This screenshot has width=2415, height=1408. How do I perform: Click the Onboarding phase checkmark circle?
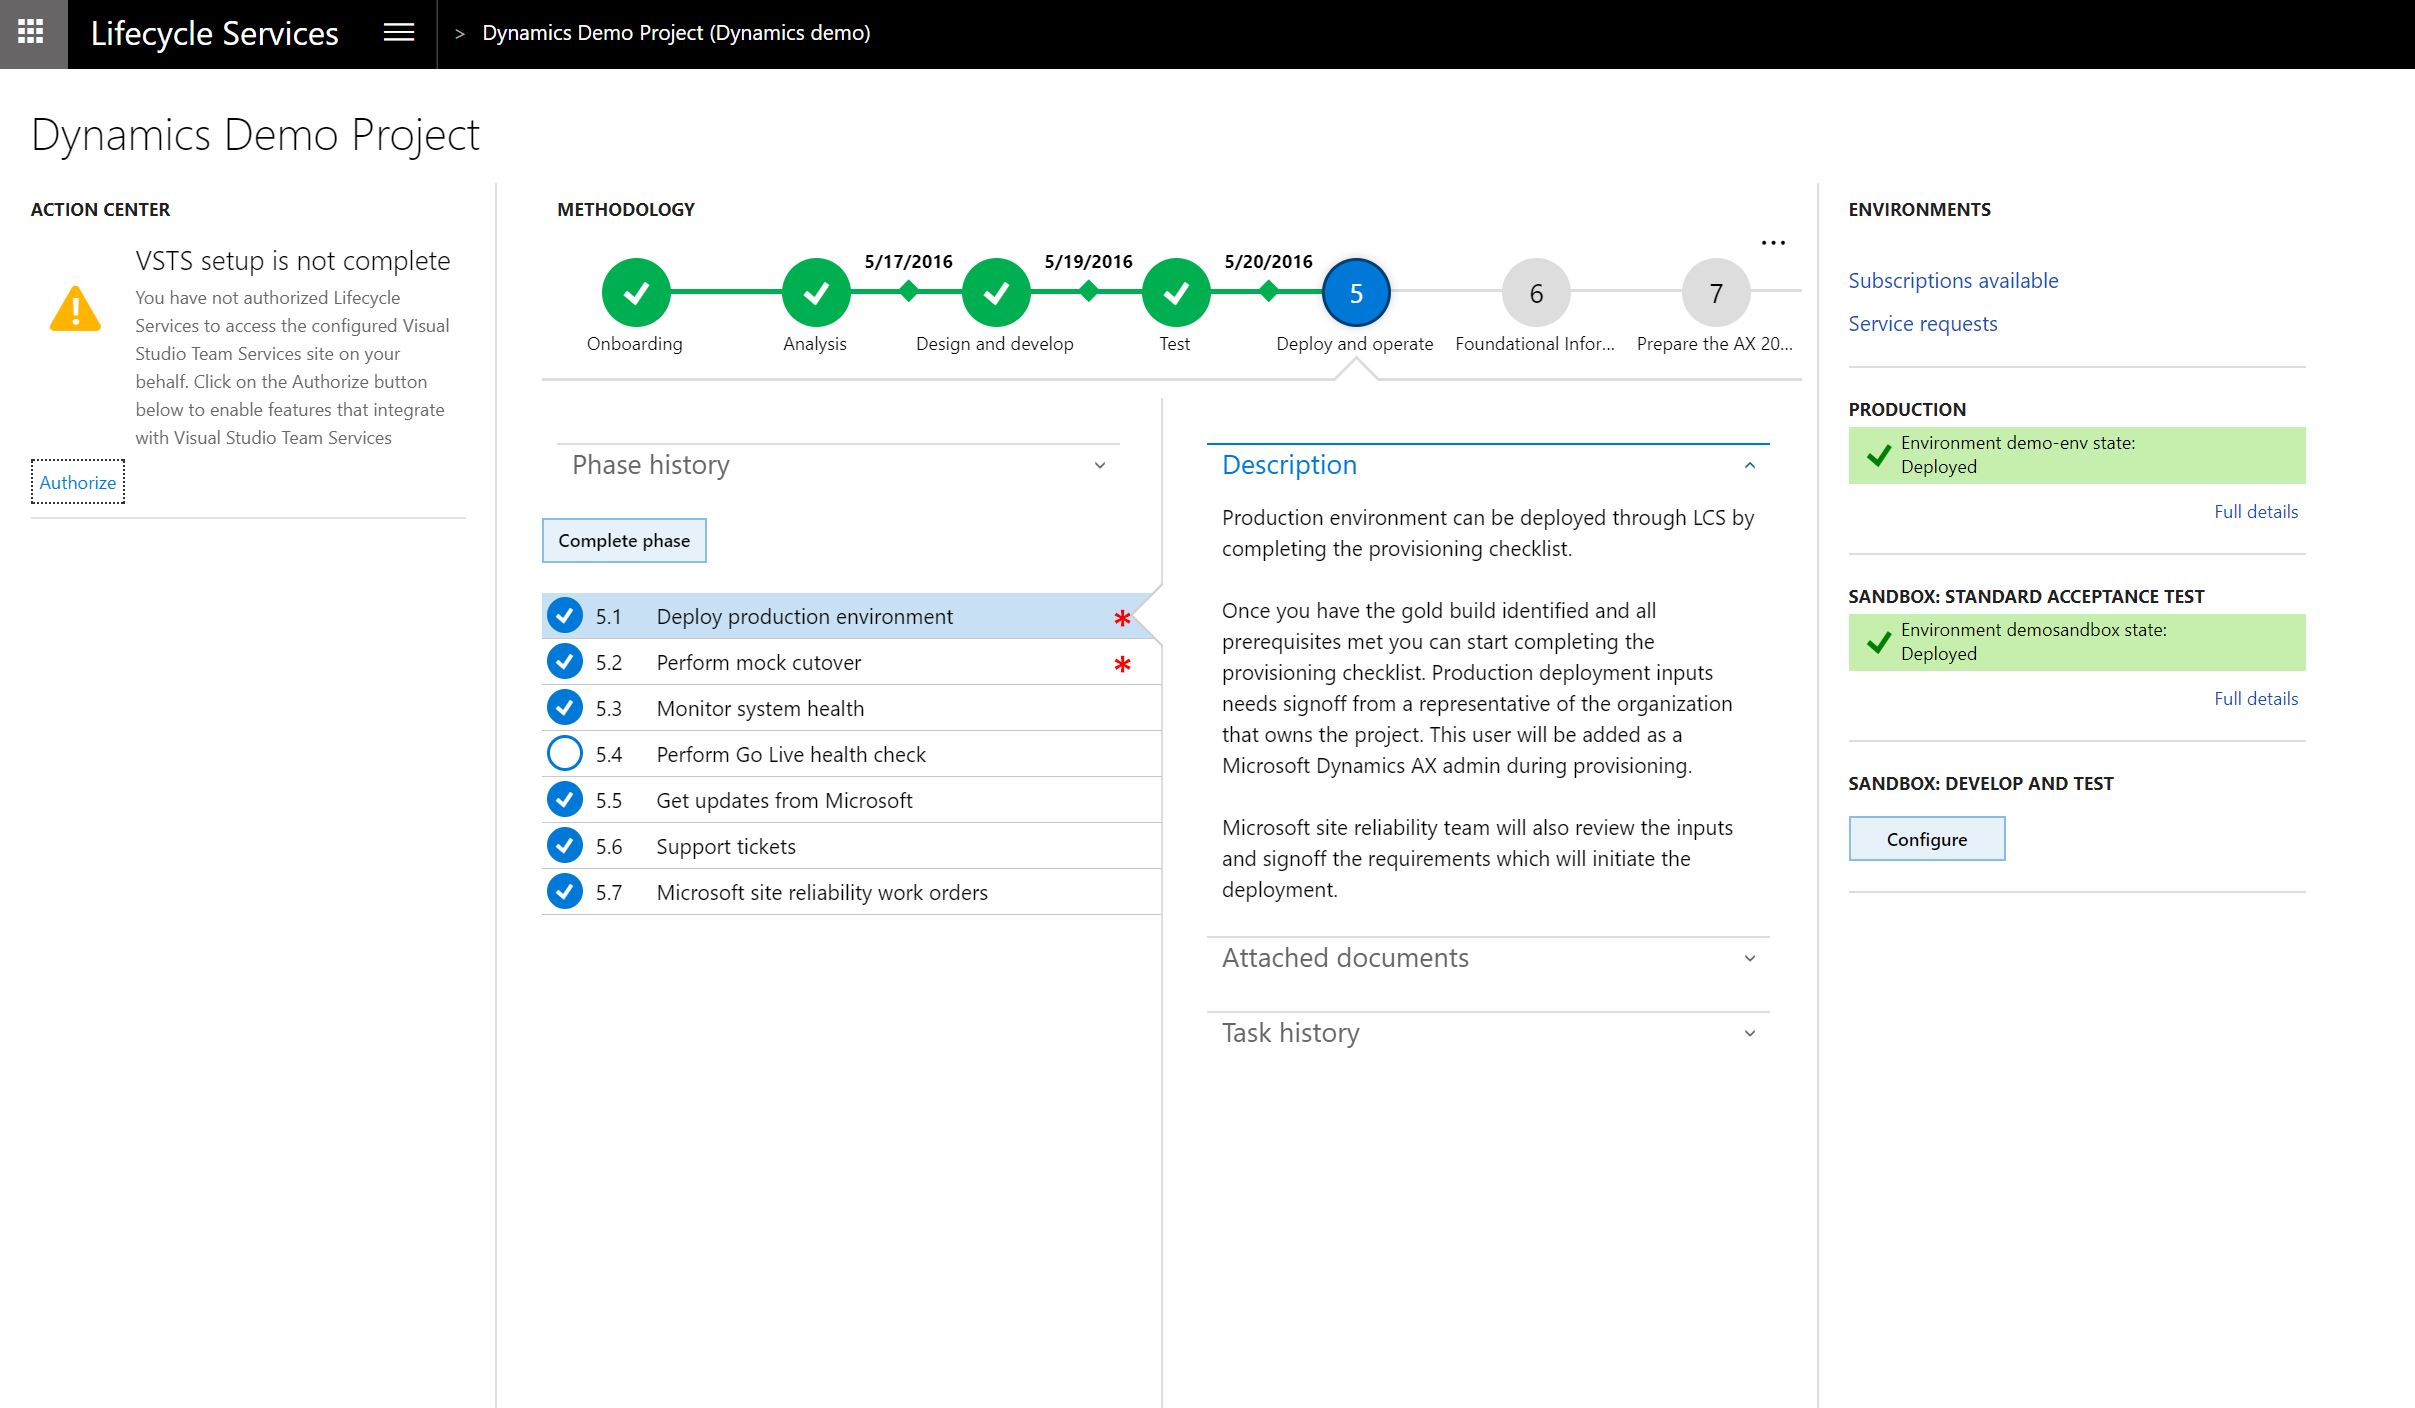tap(636, 293)
